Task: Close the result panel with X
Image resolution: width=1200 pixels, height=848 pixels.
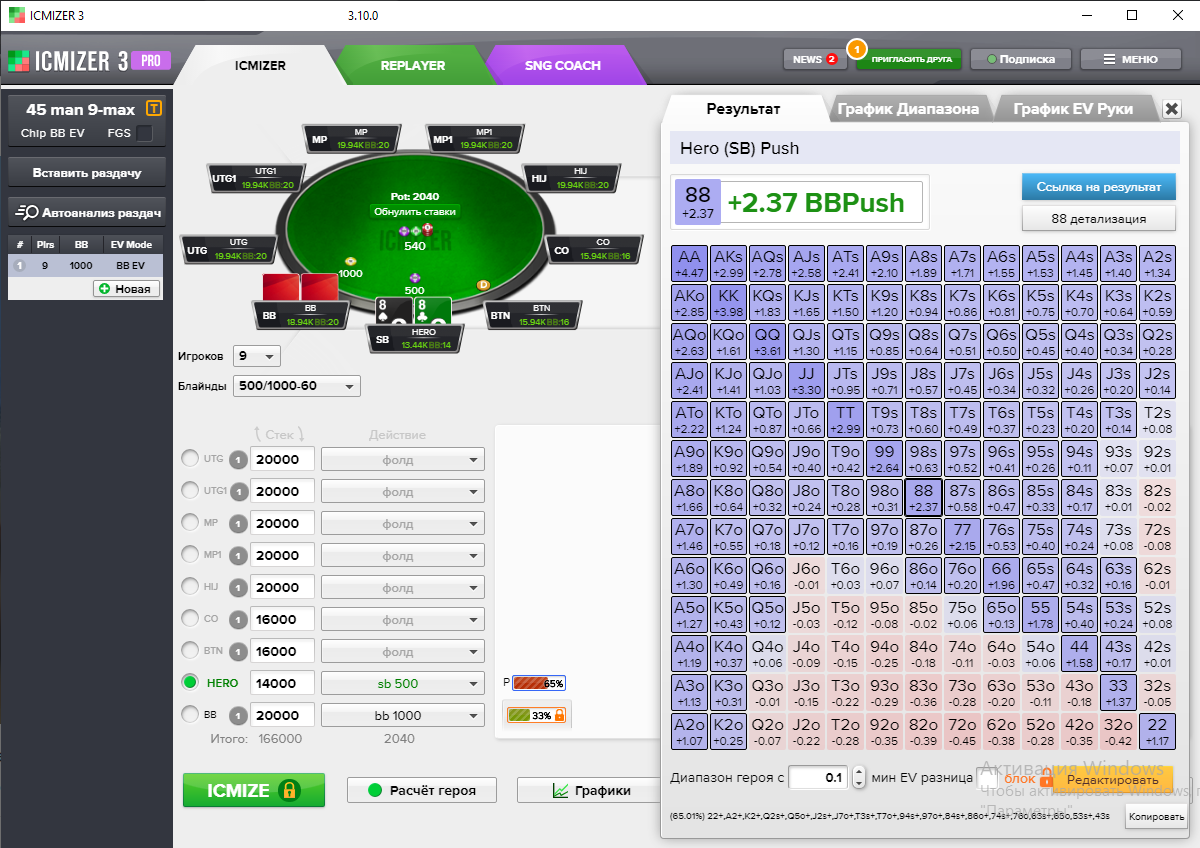Action: (1172, 109)
